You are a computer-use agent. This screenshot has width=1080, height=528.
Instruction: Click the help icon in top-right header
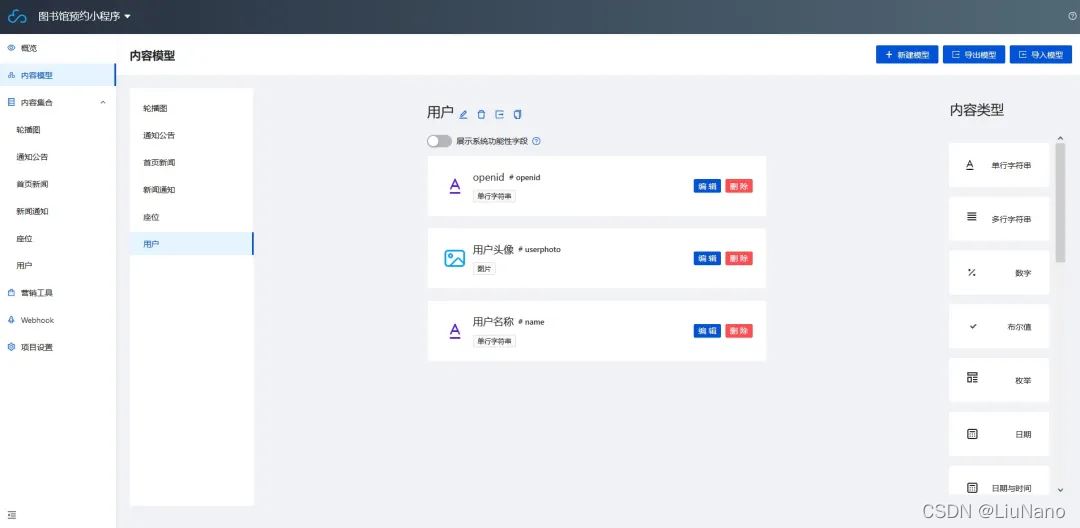click(1072, 16)
